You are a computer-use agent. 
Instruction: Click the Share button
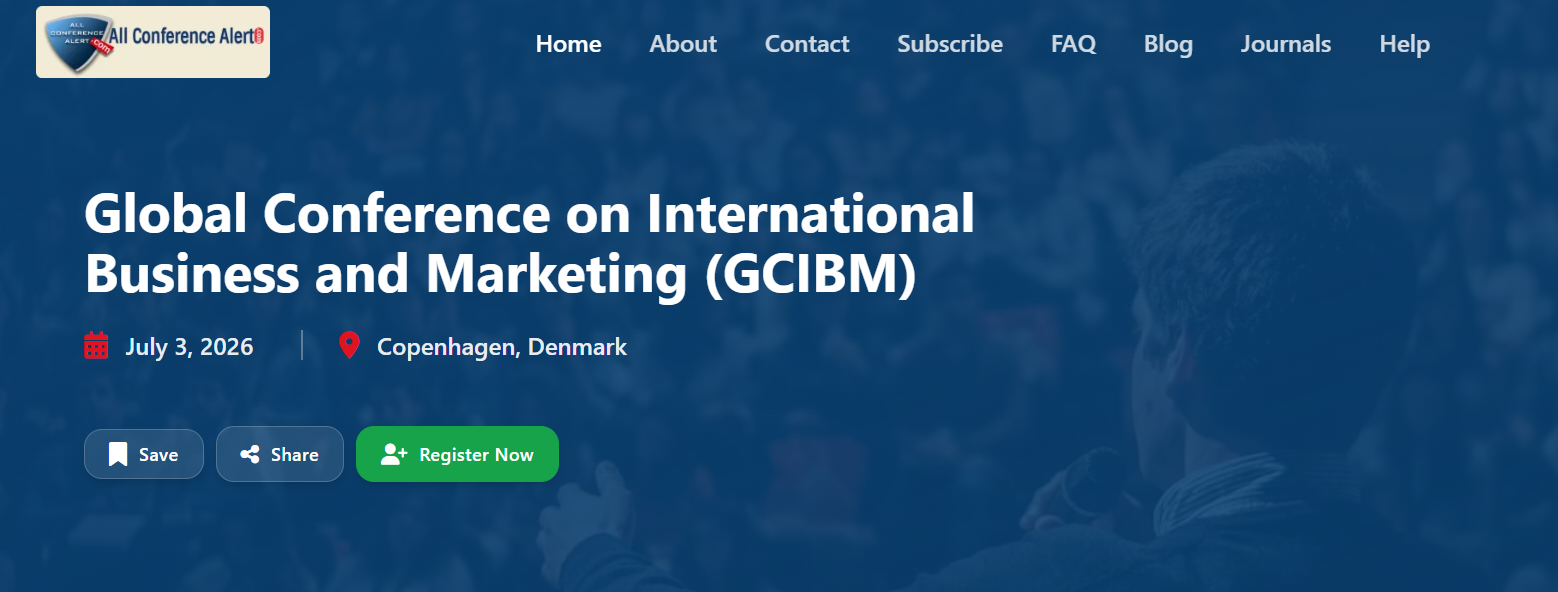pos(280,455)
